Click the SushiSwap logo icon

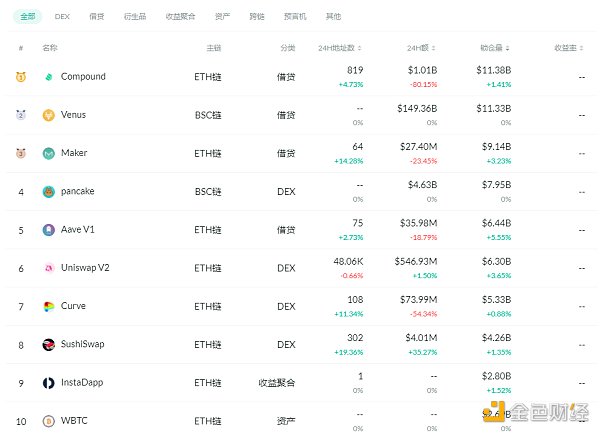pos(49,345)
